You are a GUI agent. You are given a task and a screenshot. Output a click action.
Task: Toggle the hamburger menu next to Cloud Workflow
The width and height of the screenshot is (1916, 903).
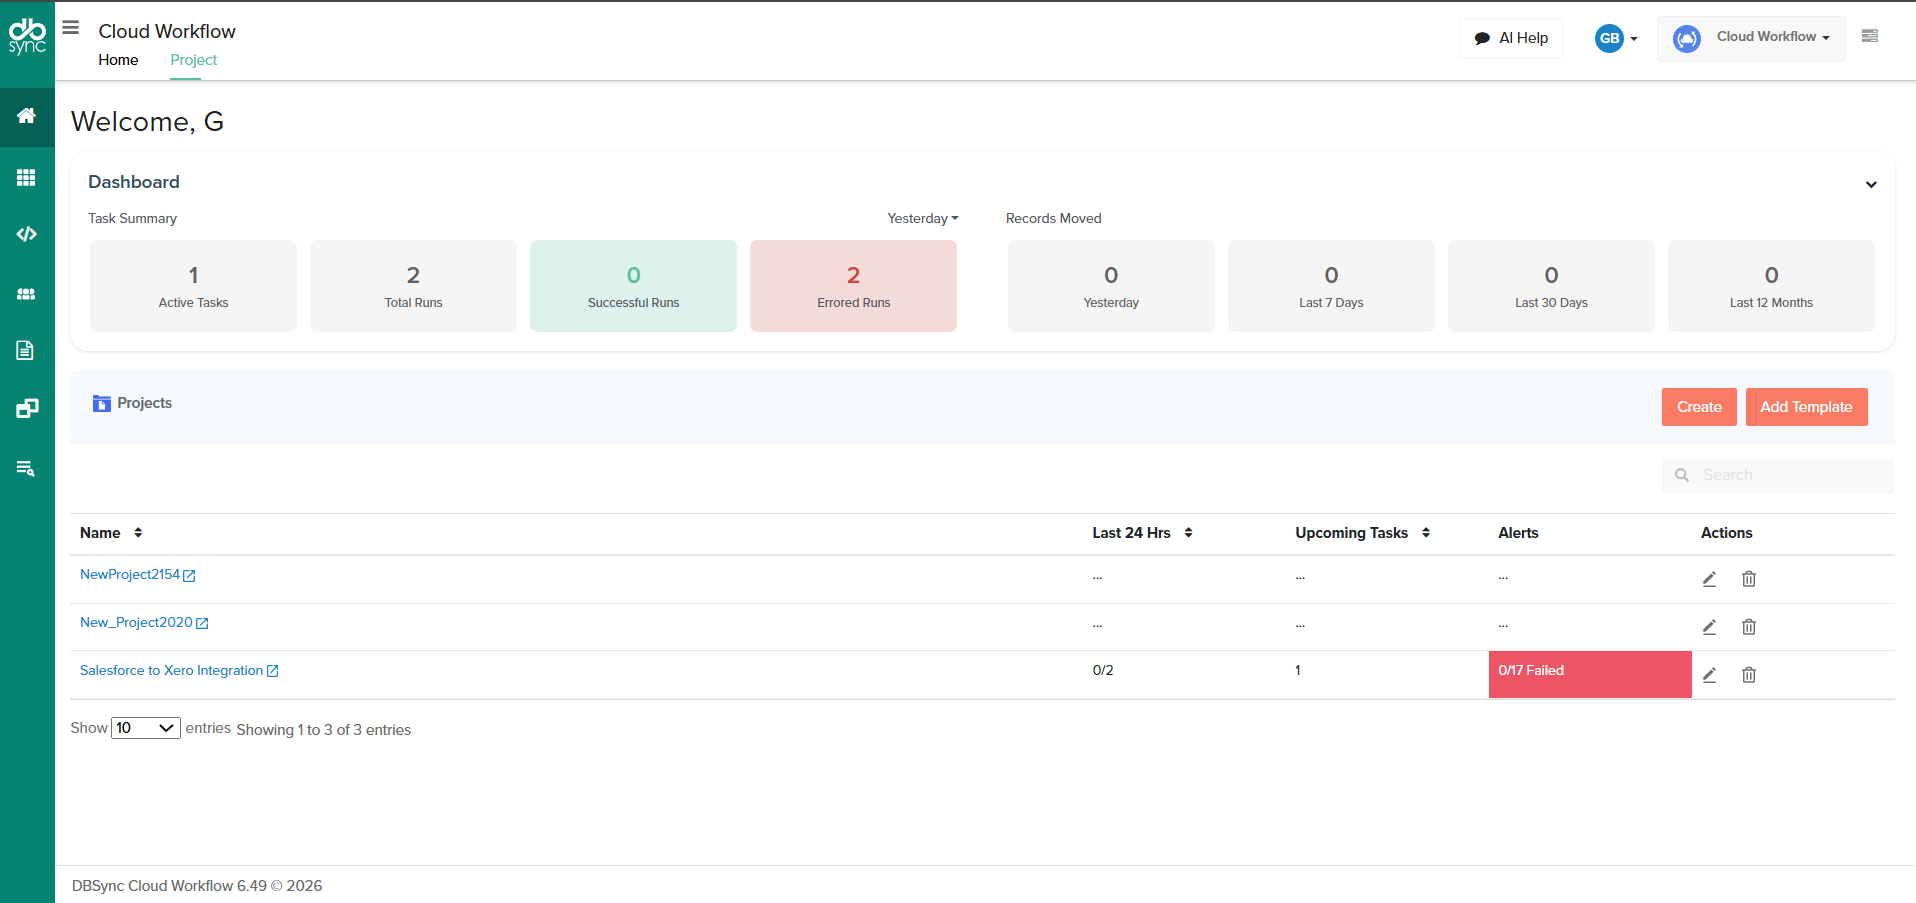coord(71,28)
